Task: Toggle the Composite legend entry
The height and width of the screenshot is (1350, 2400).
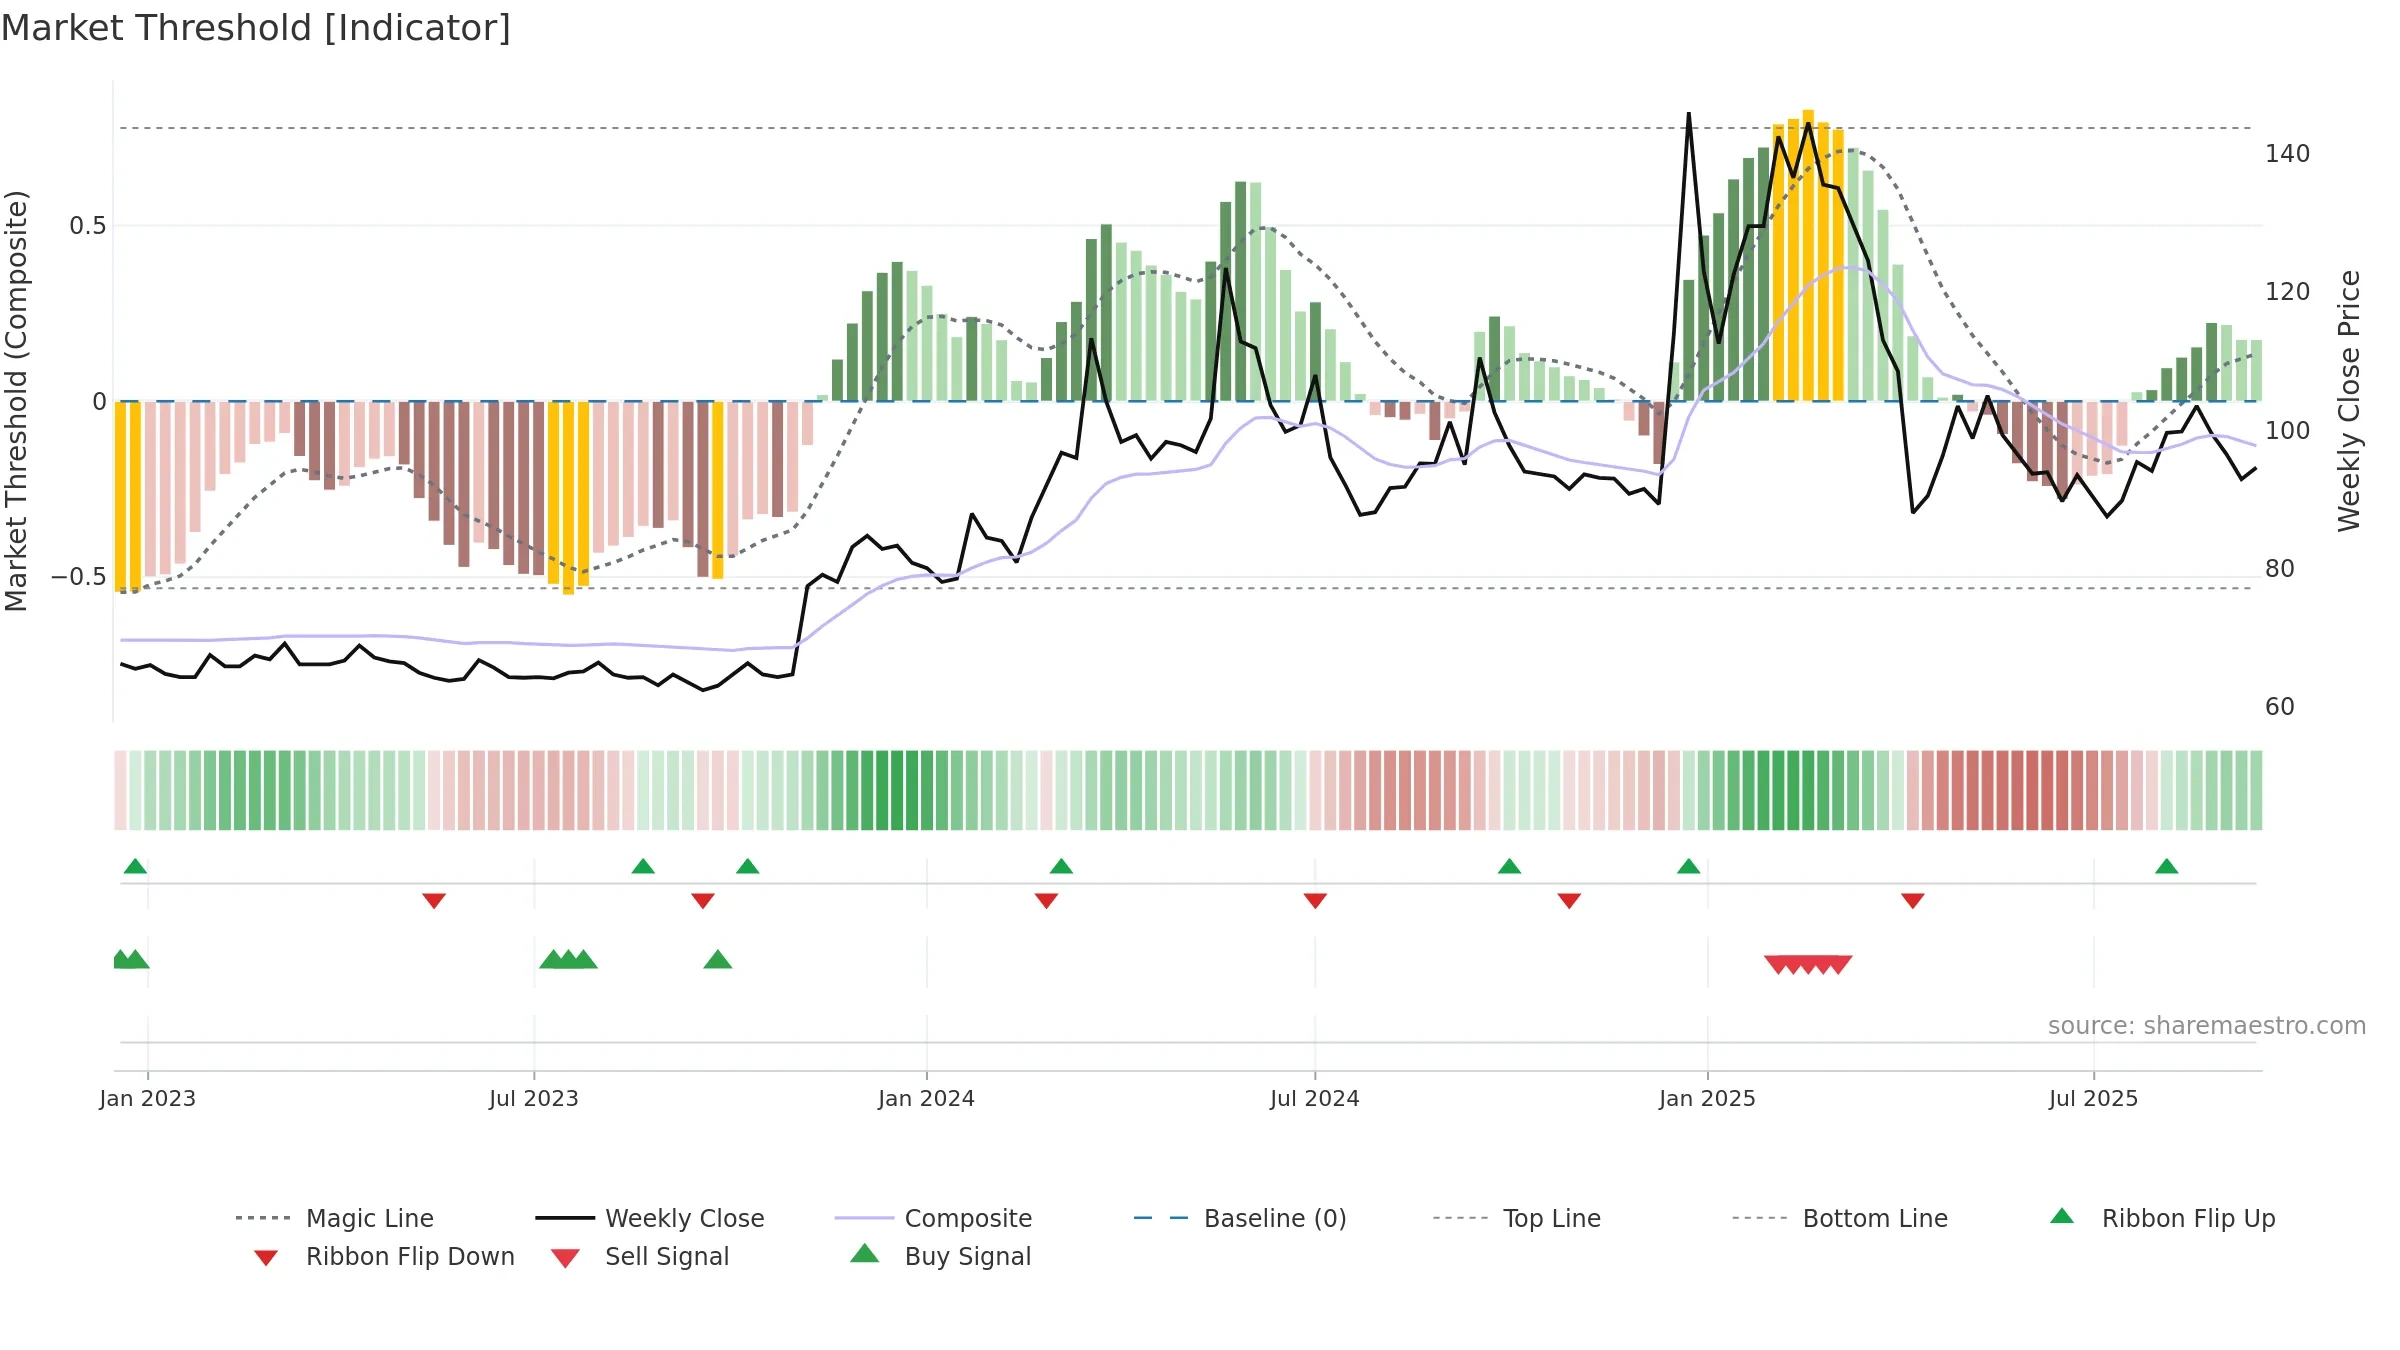Action: click(933, 1218)
